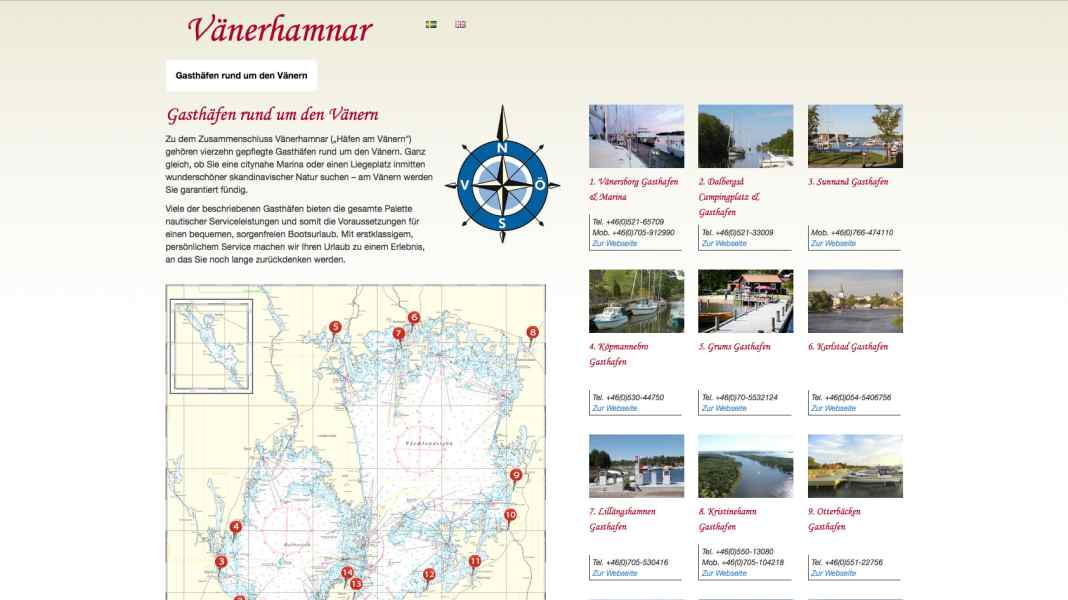
Task: Click the overview inset on the map
Action: (x=211, y=347)
